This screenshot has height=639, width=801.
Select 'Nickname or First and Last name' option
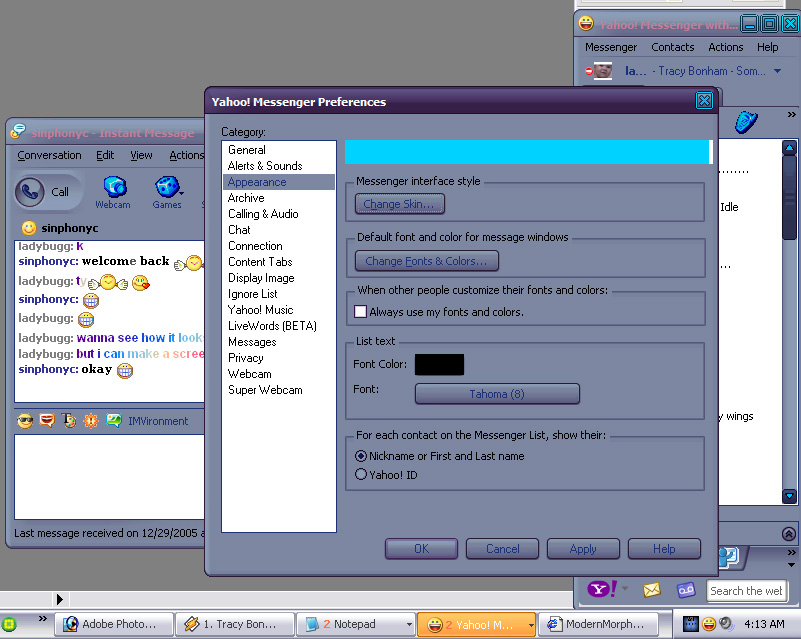point(361,456)
